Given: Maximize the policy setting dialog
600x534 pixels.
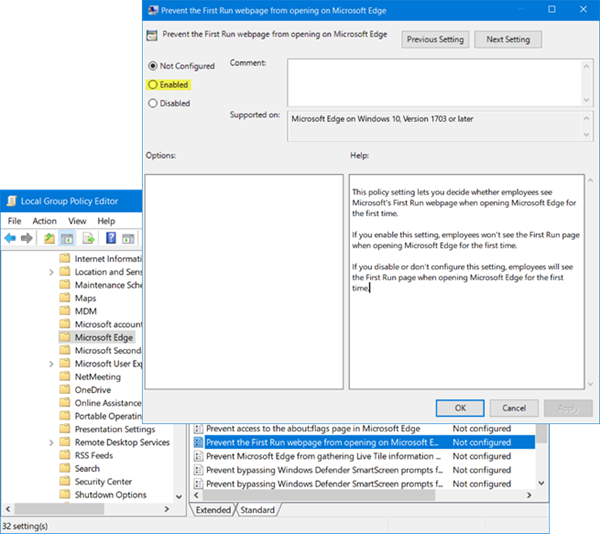Looking at the screenshot, I should [x=552, y=9].
